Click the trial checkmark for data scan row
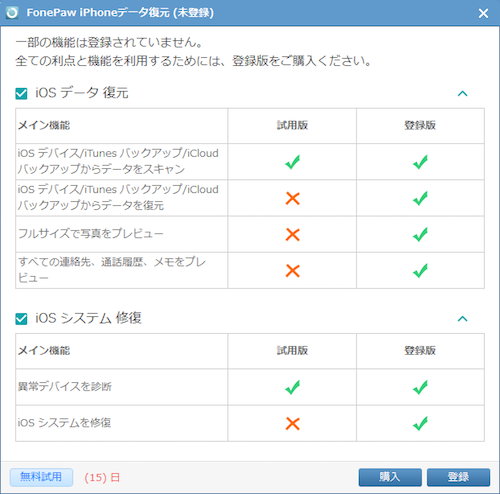 293,162
